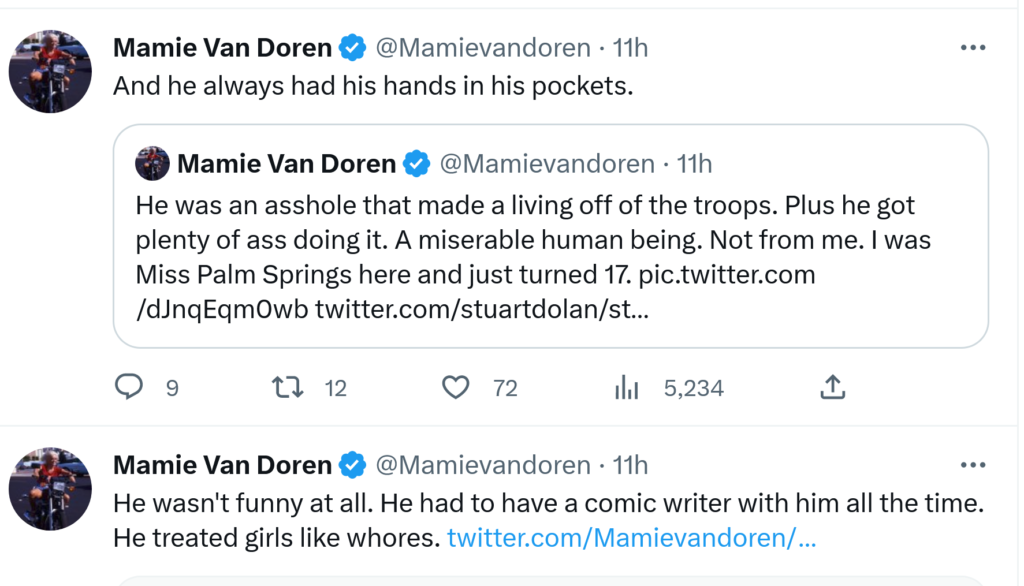Screen dimensions: 1024x586
Task: Like the hands in pockets tweet
Action: tap(456, 387)
